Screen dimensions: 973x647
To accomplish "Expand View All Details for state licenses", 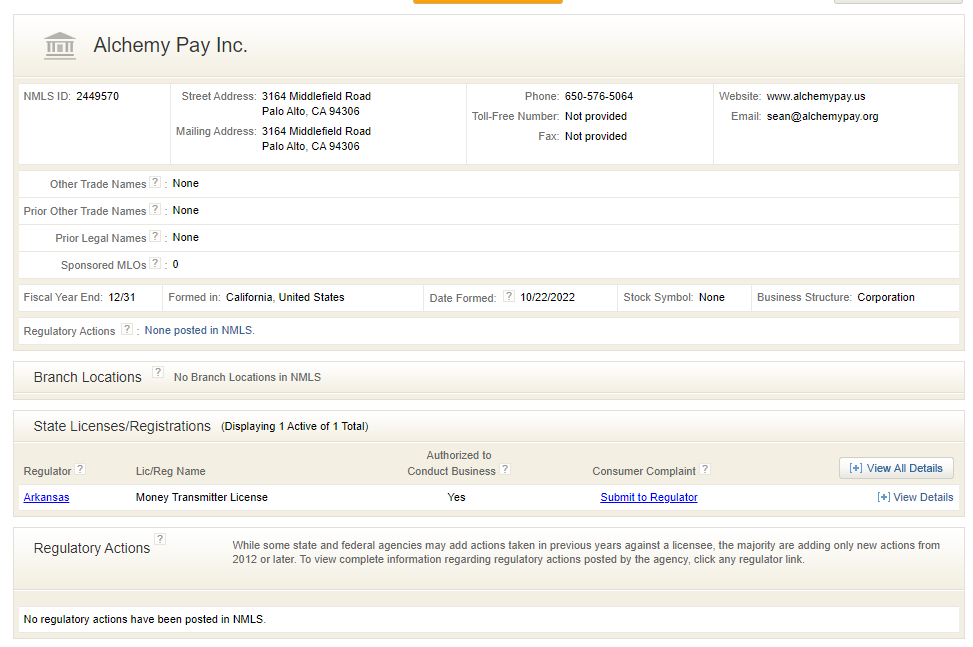I will point(895,467).
